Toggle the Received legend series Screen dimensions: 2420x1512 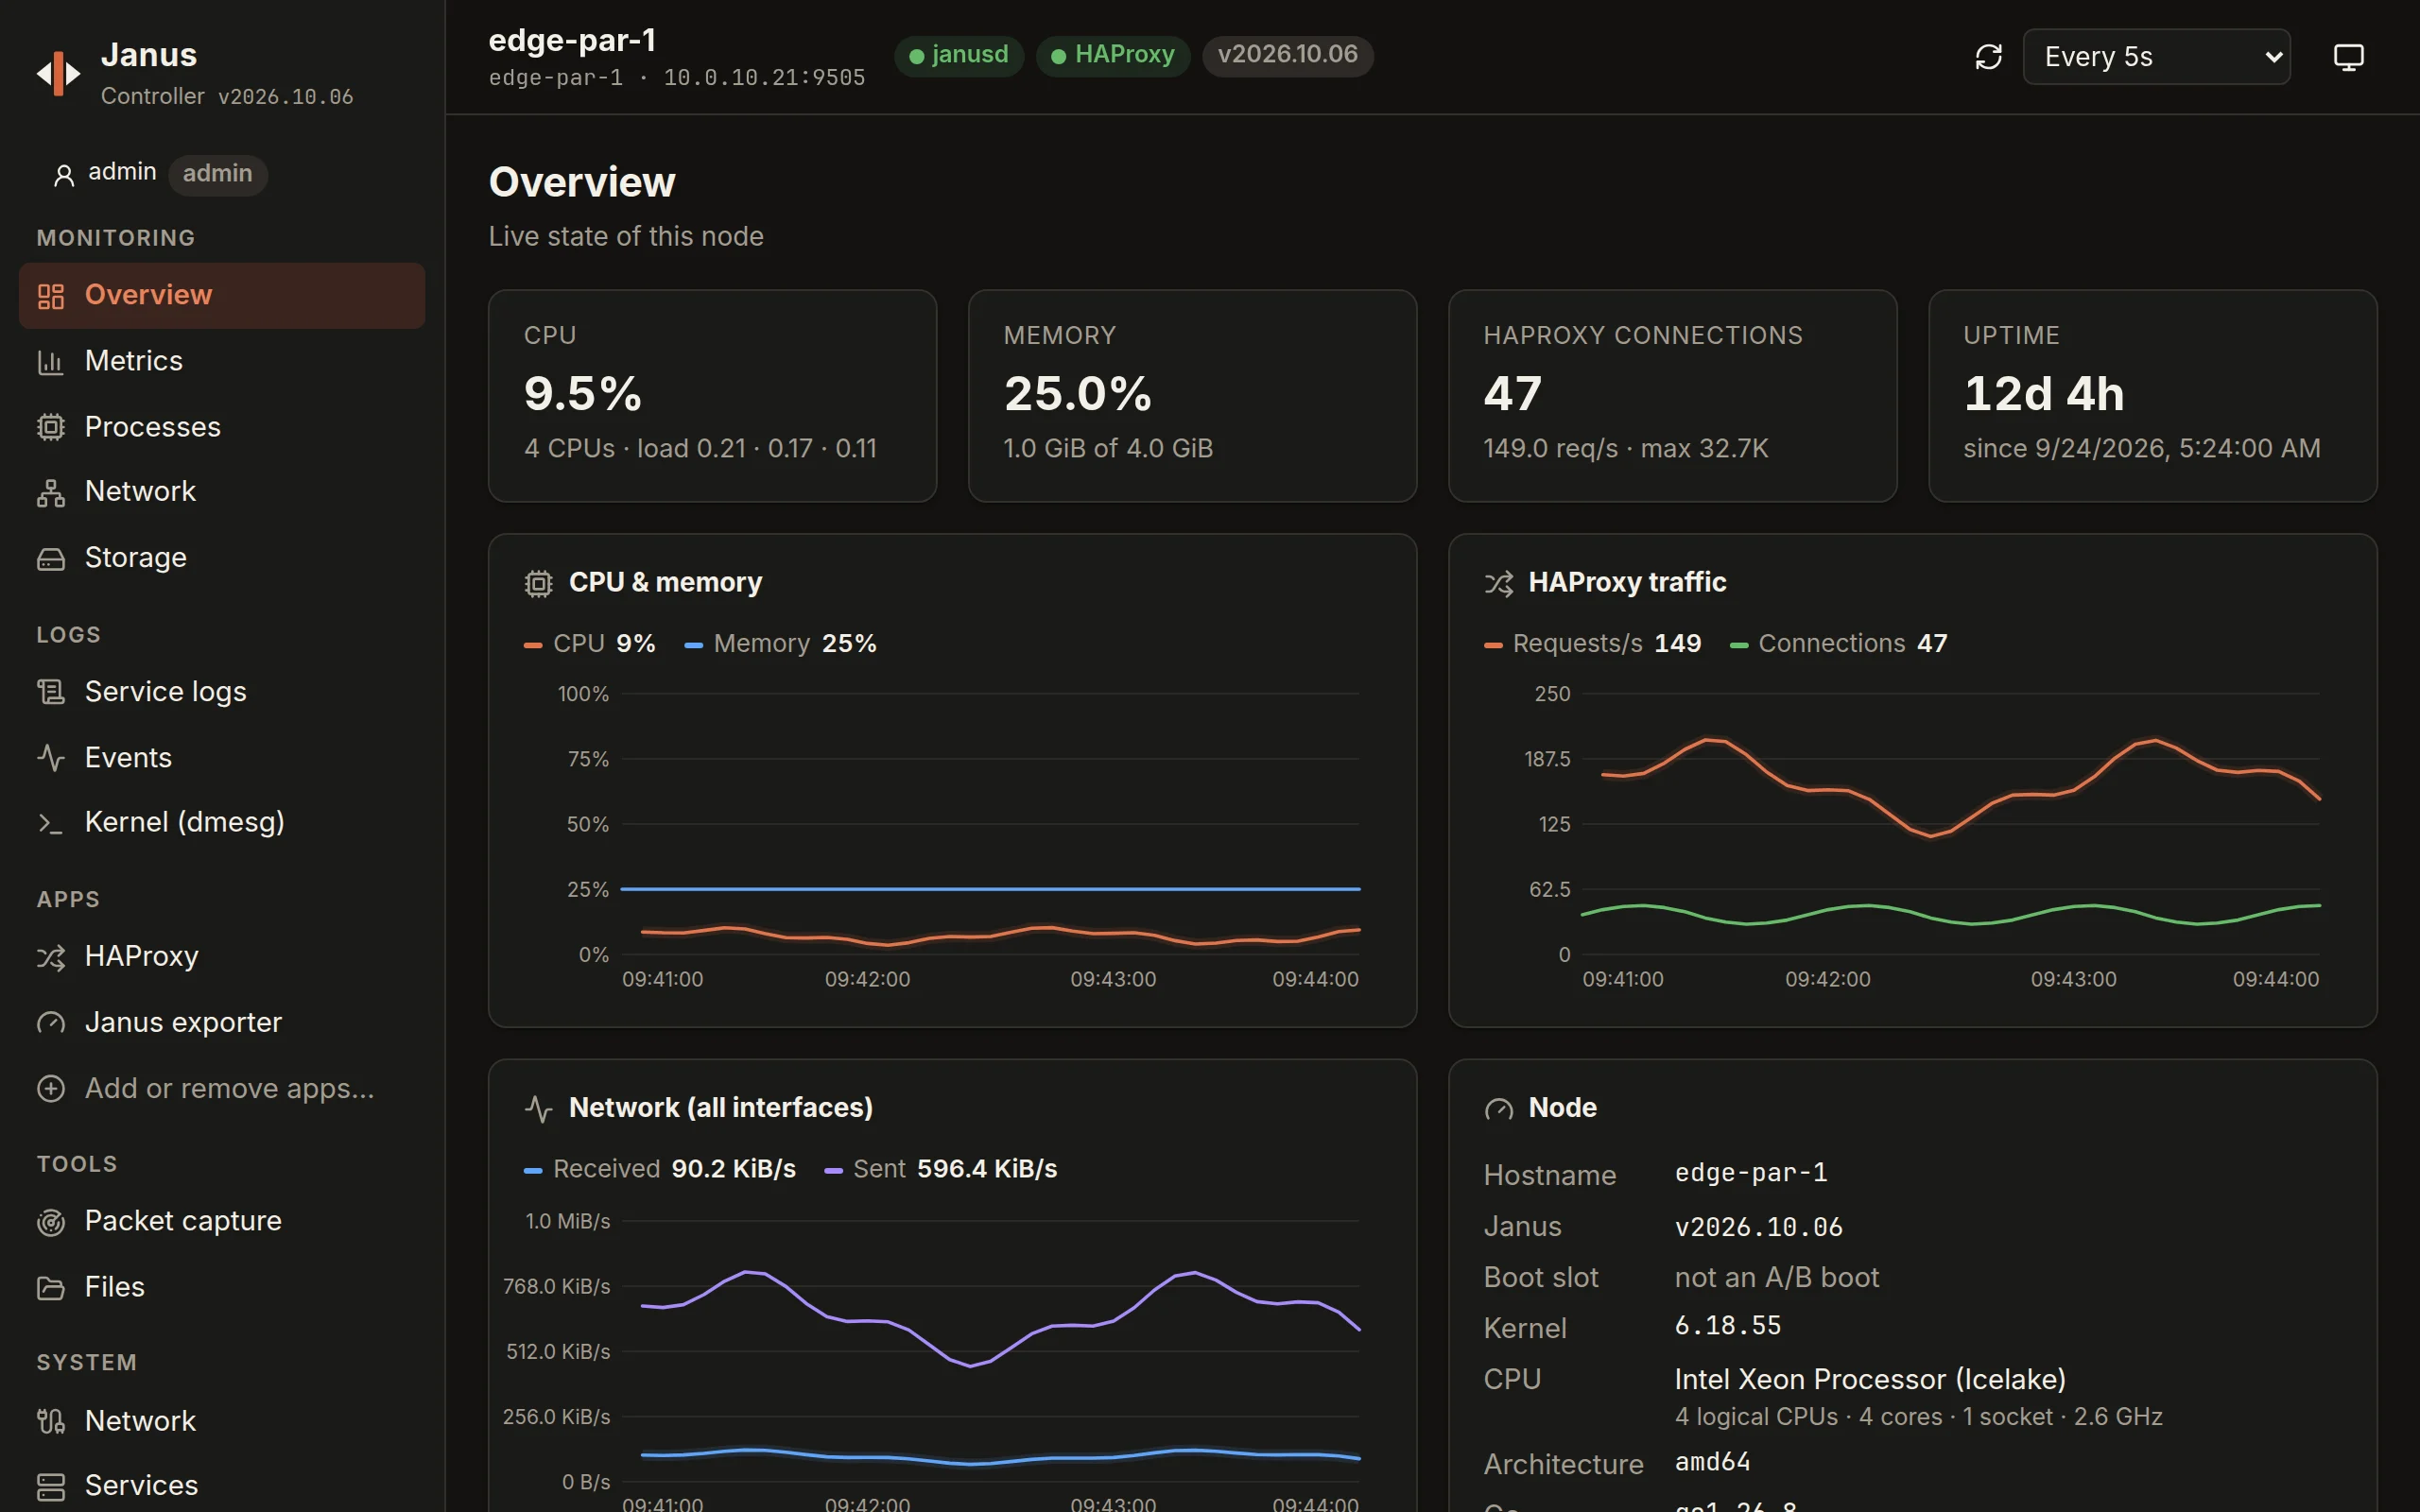[660, 1170]
